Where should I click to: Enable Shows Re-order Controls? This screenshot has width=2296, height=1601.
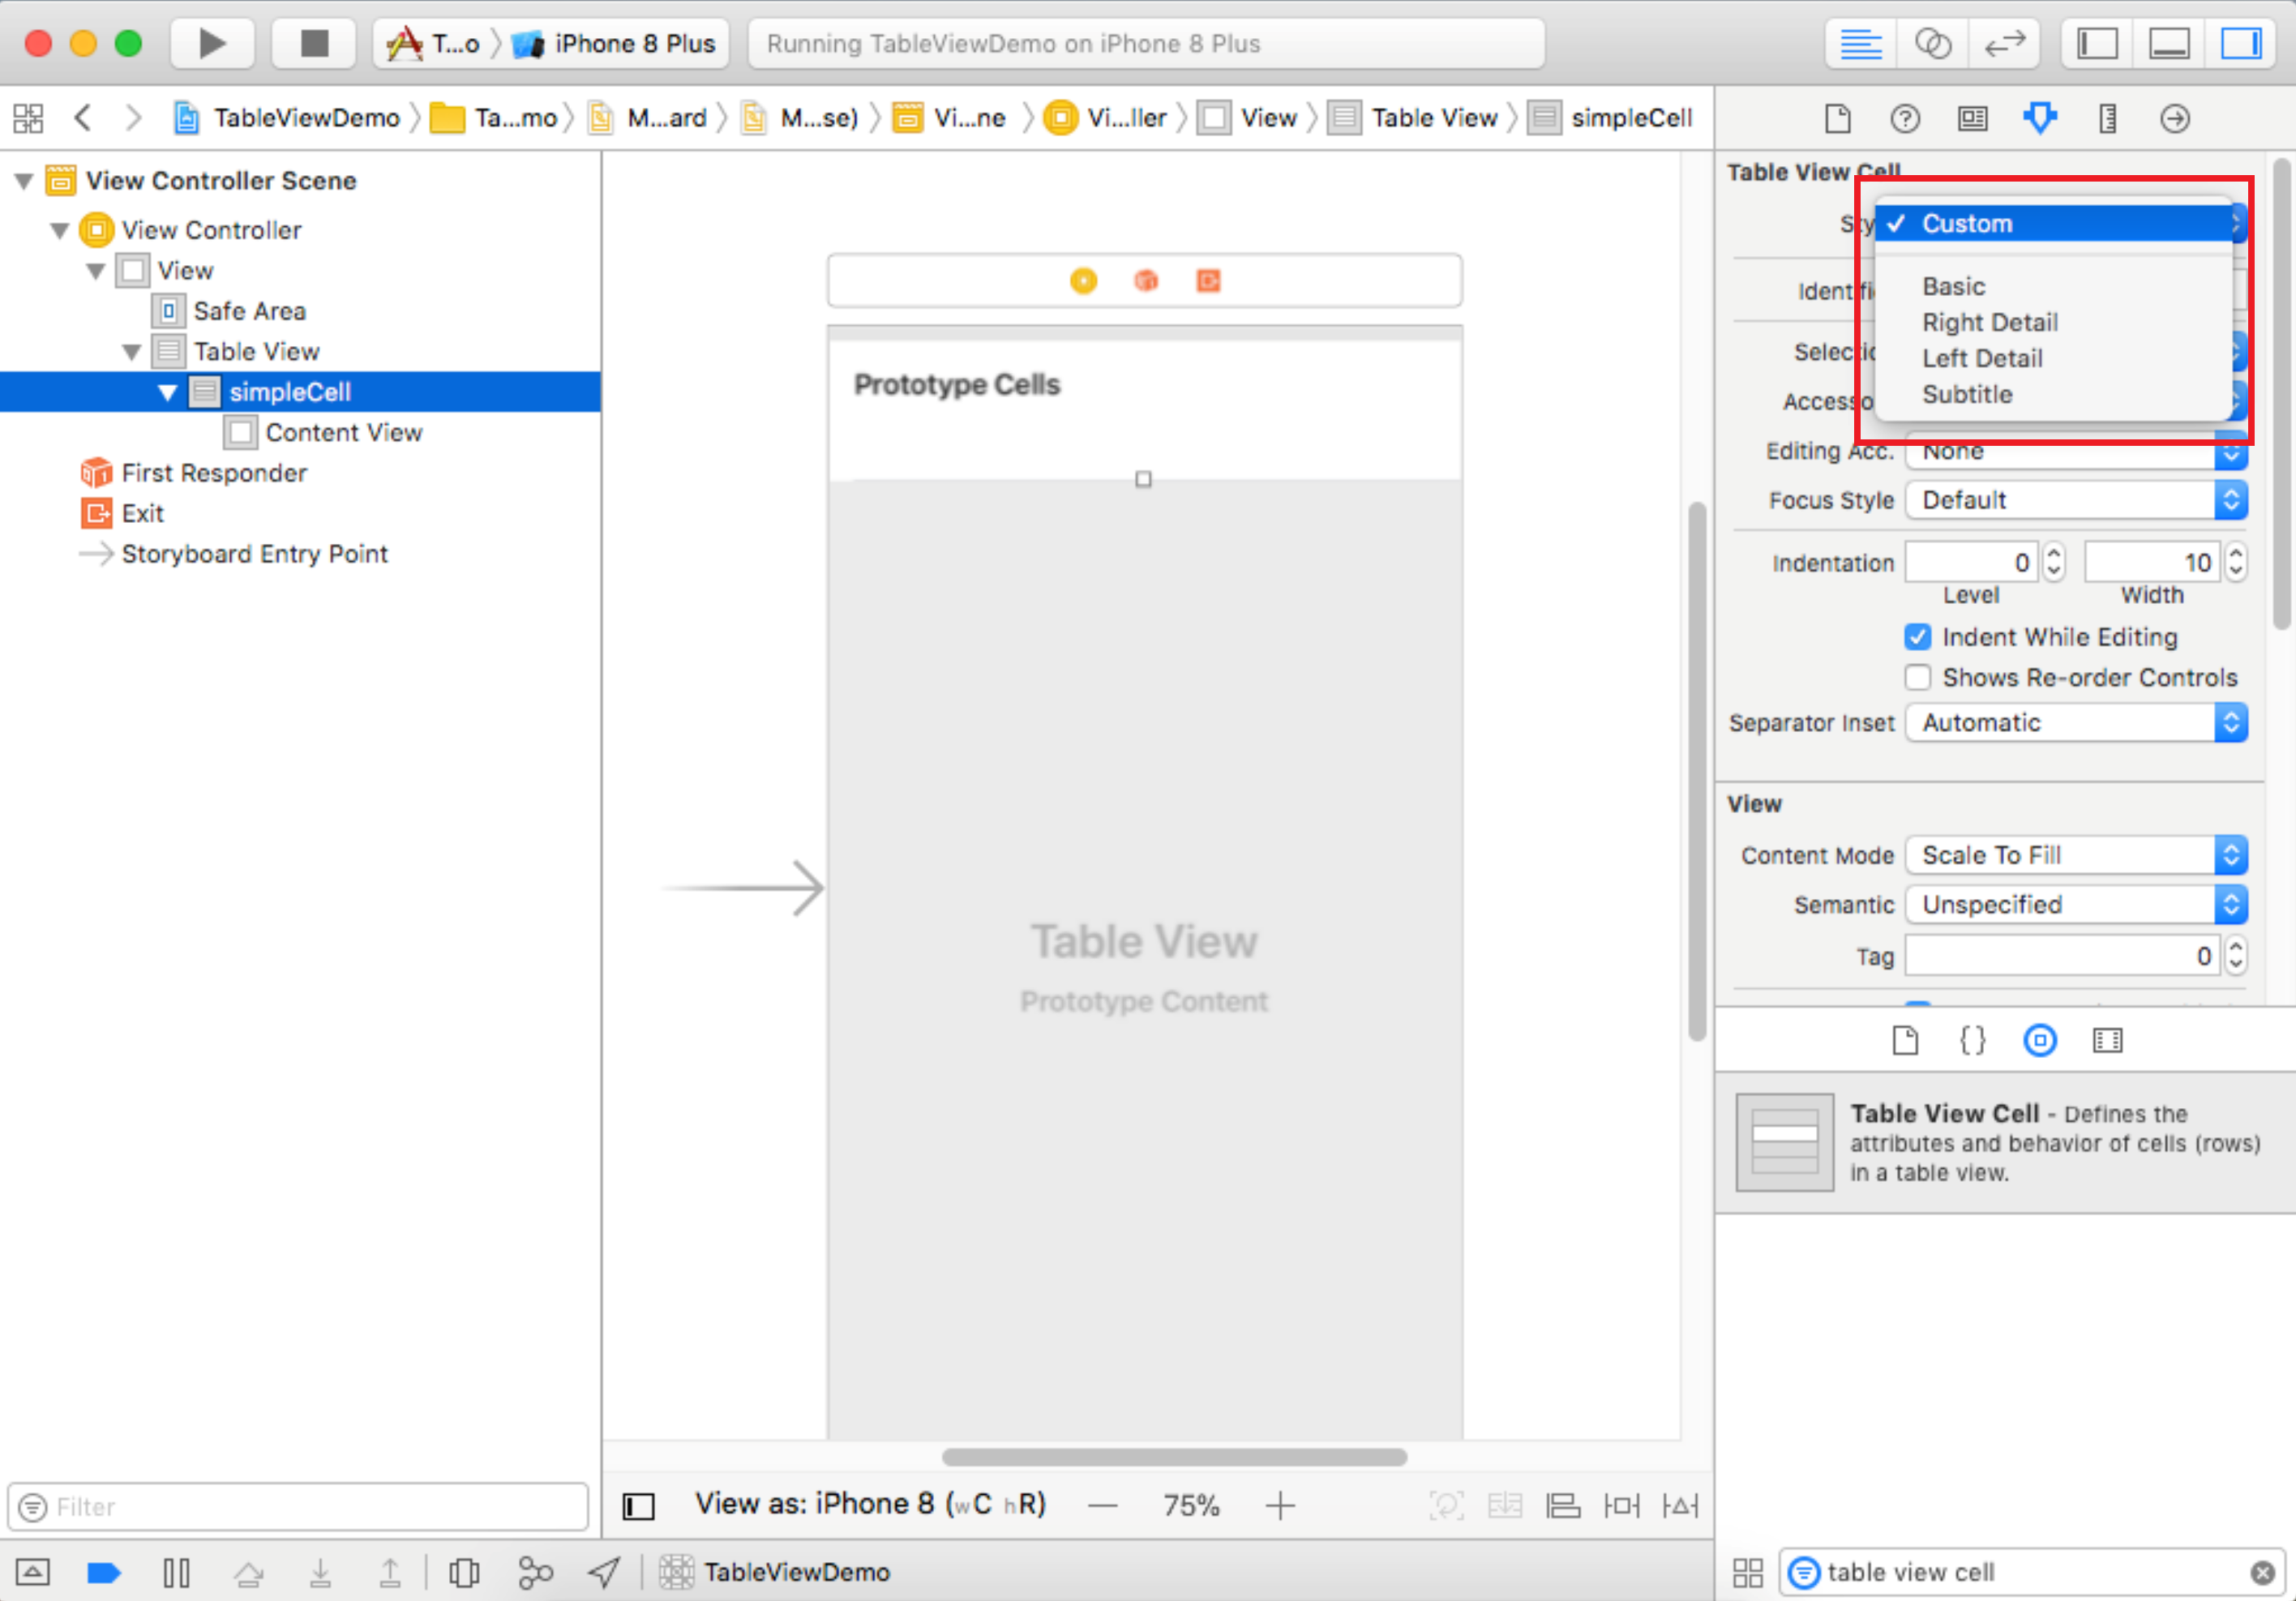(1917, 677)
